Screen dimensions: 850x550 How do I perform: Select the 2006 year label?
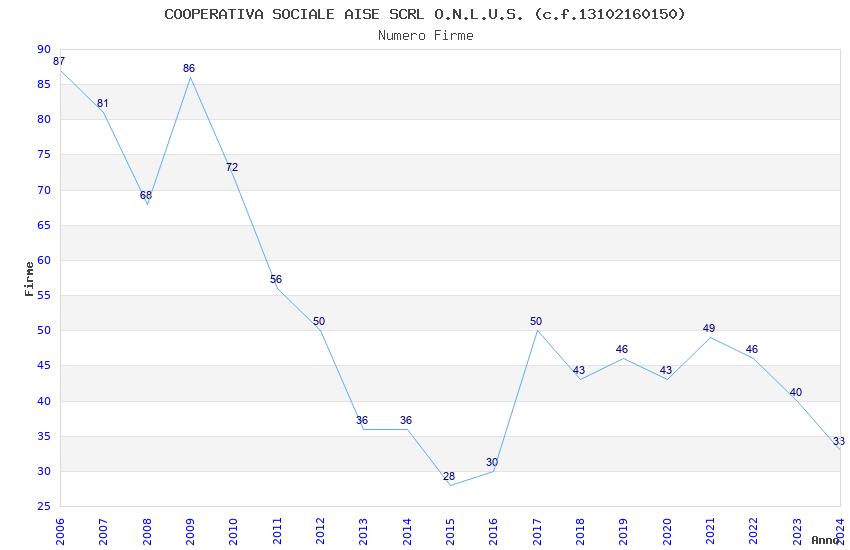pos(60,531)
